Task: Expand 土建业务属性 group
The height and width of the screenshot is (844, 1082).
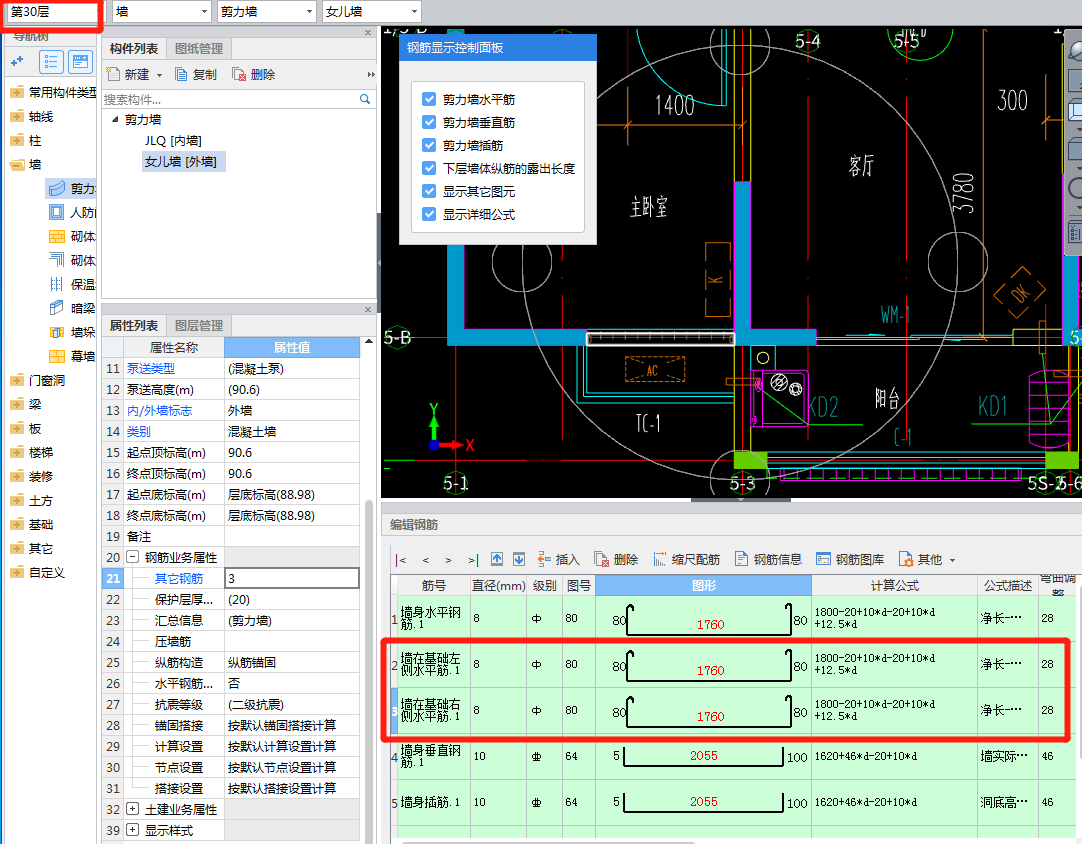Action: (x=132, y=809)
